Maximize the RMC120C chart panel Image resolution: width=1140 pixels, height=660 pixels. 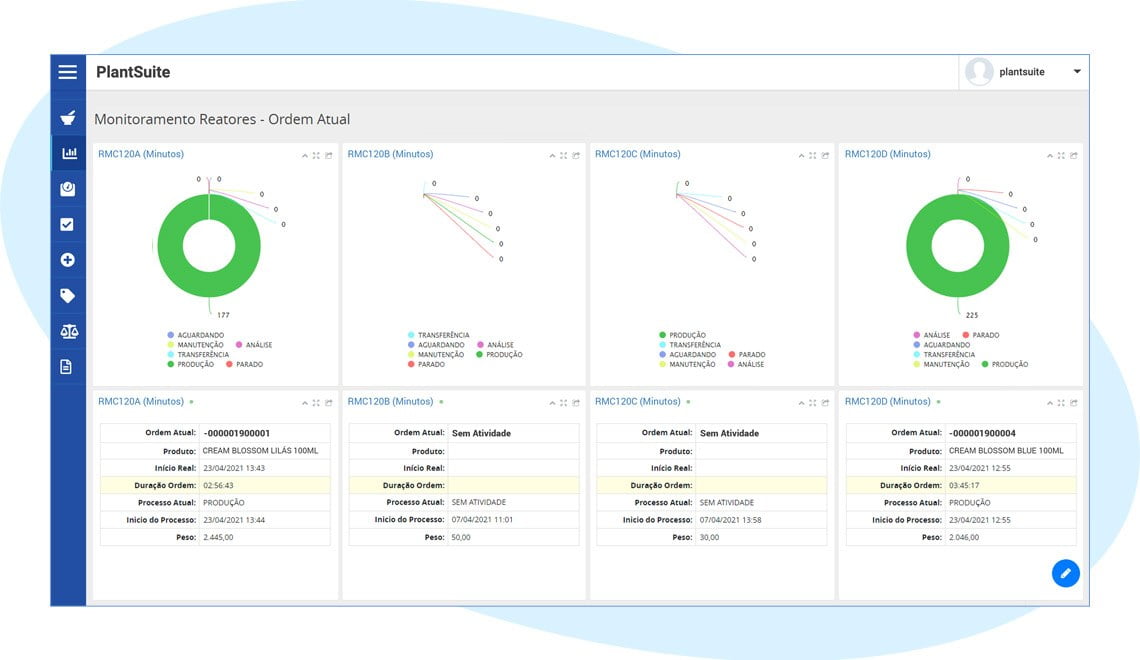pos(813,156)
